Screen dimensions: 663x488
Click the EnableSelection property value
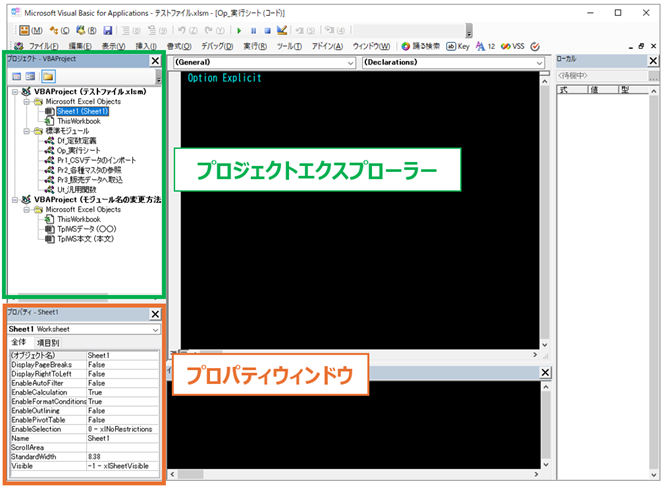click(x=123, y=429)
